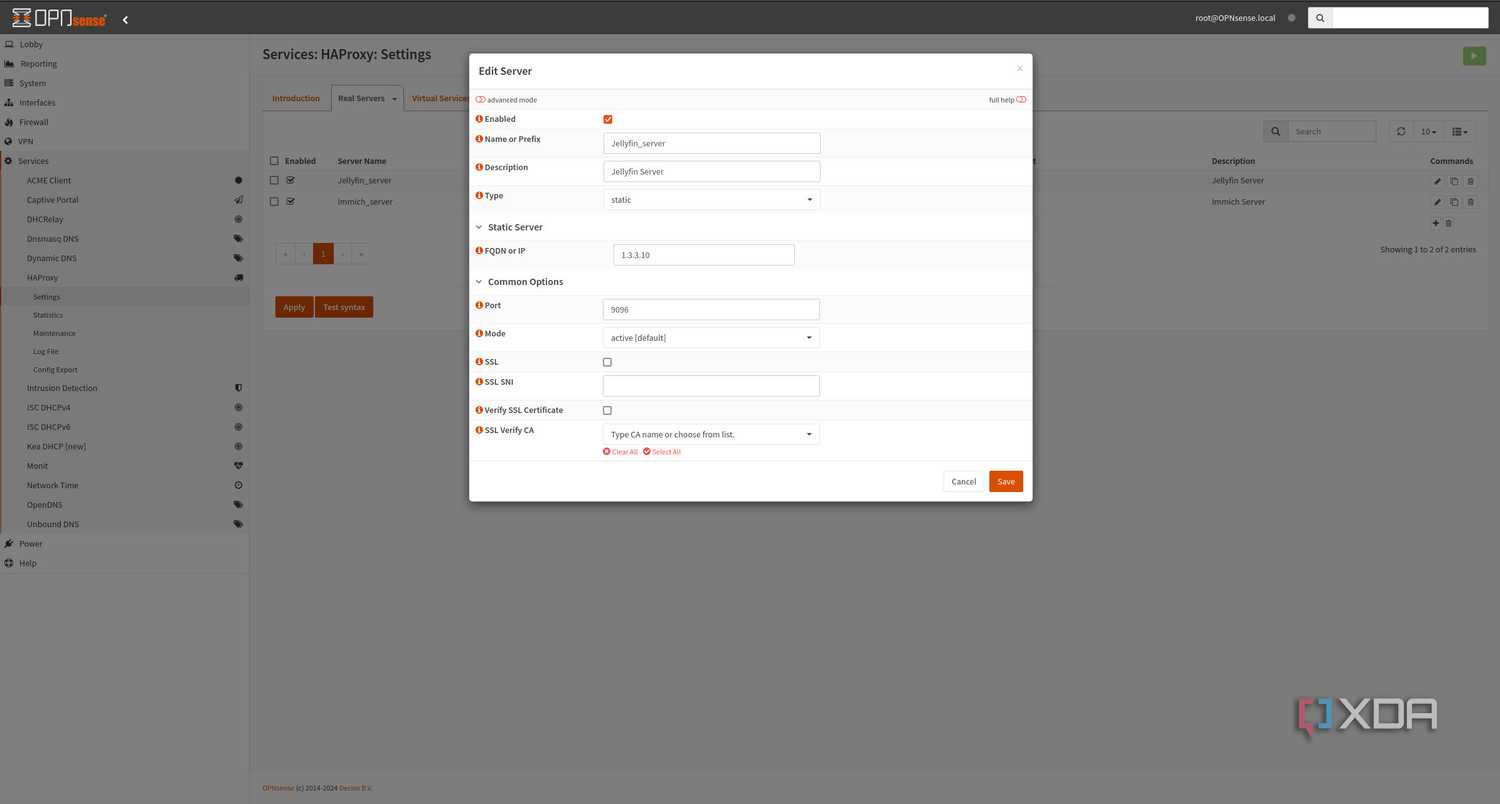
Task: Collapse the Static Server section
Action: [479, 227]
